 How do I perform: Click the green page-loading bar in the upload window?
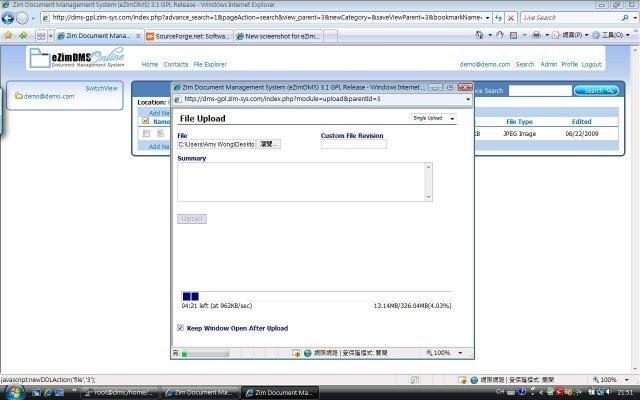(204, 353)
